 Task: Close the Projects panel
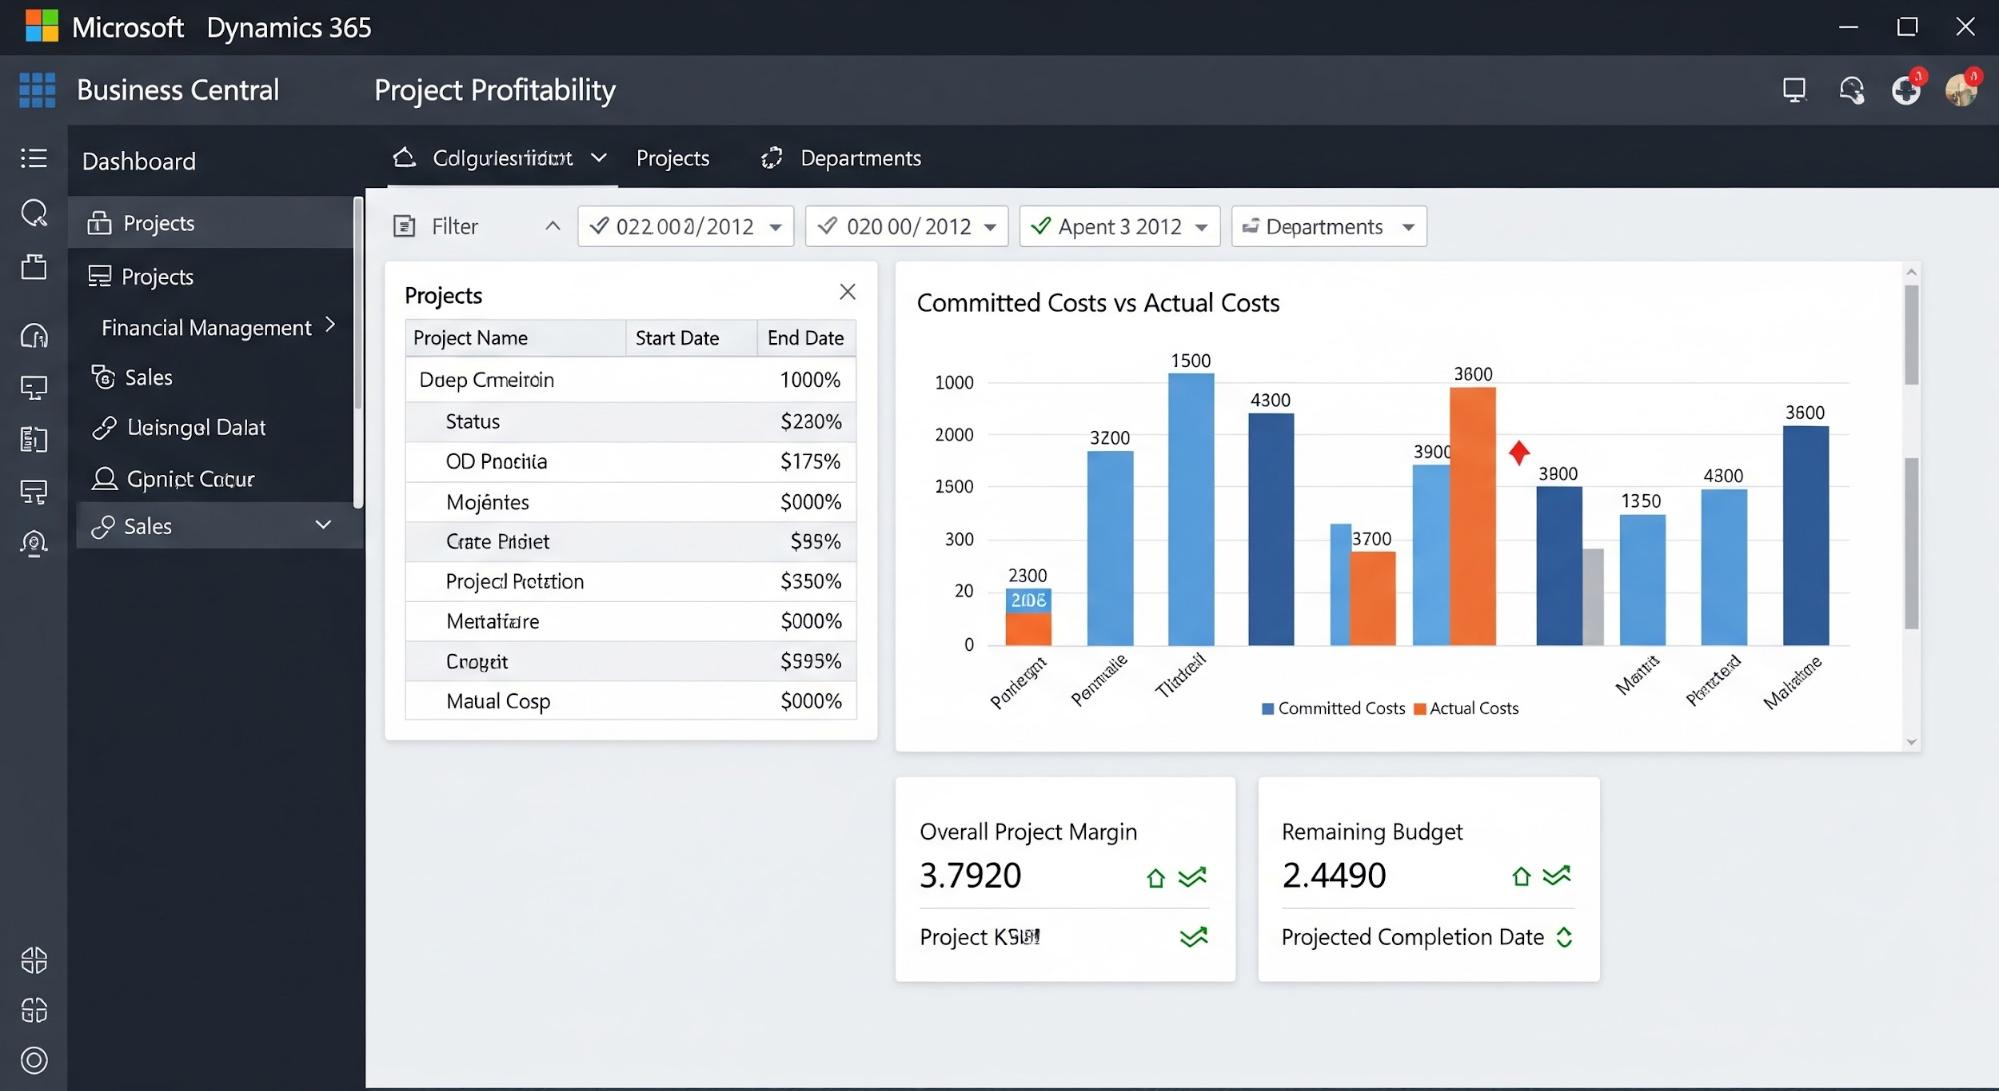pyautogui.click(x=847, y=292)
